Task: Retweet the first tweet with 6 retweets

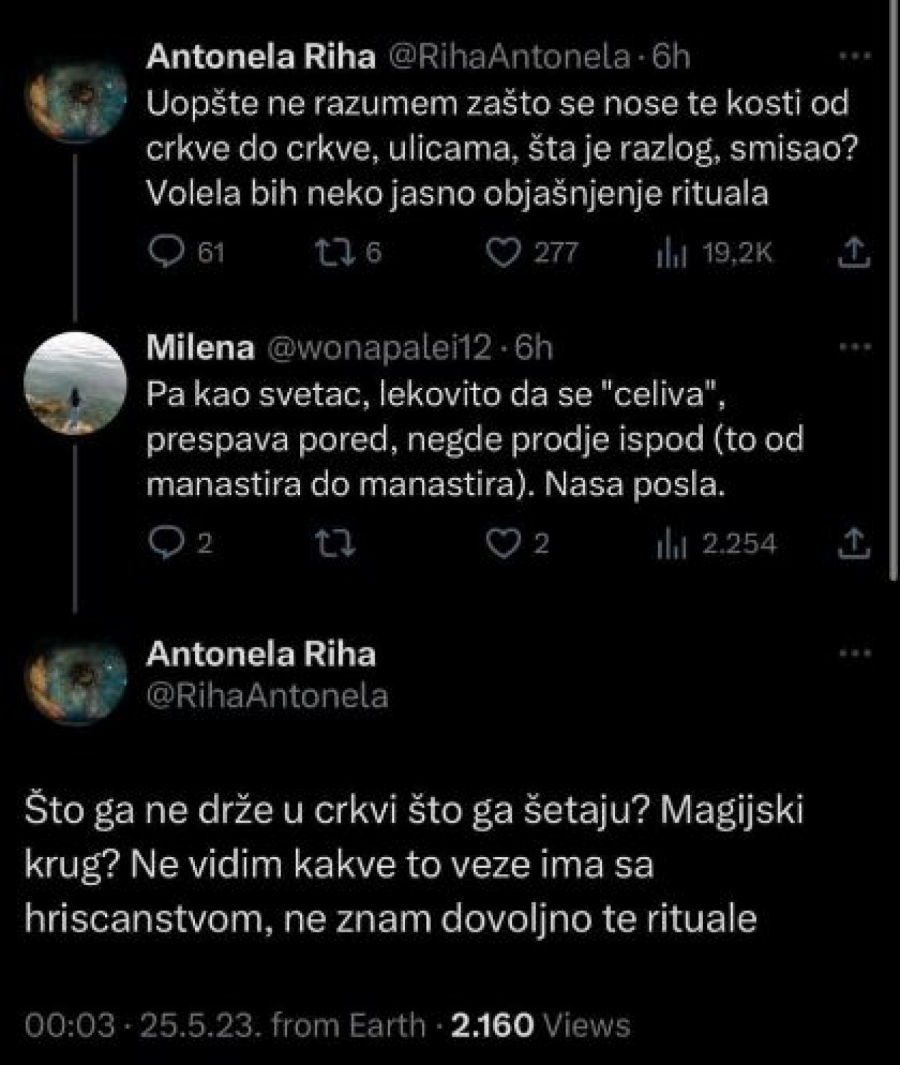Action: coord(327,253)
